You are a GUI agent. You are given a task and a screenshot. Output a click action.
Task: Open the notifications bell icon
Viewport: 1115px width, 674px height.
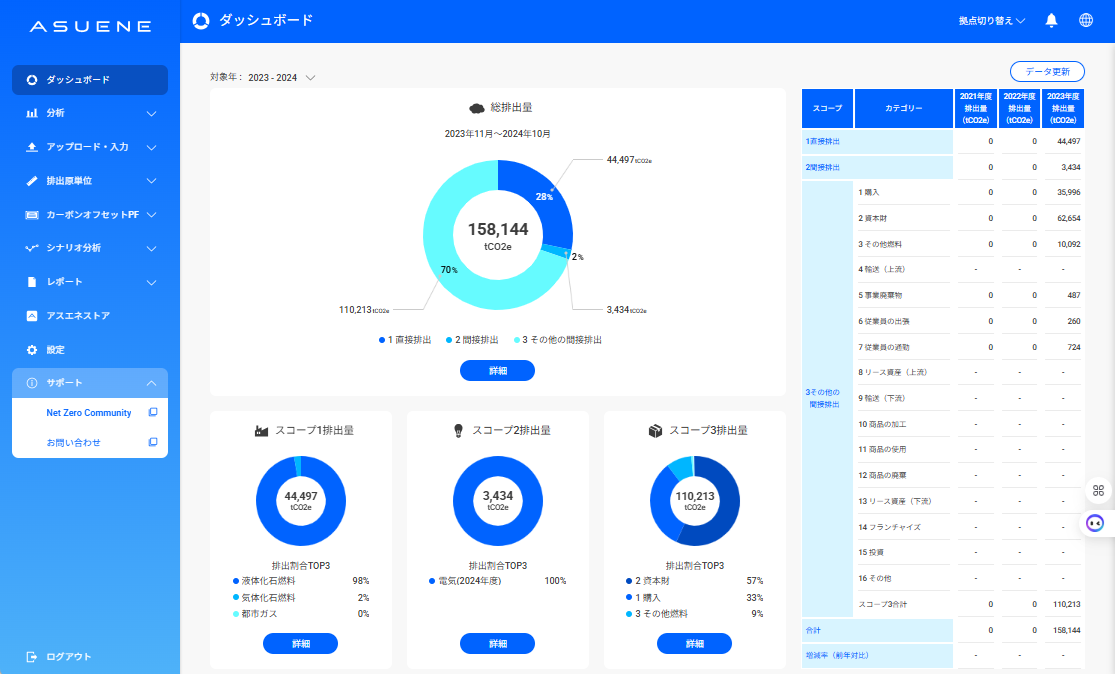1051,21
